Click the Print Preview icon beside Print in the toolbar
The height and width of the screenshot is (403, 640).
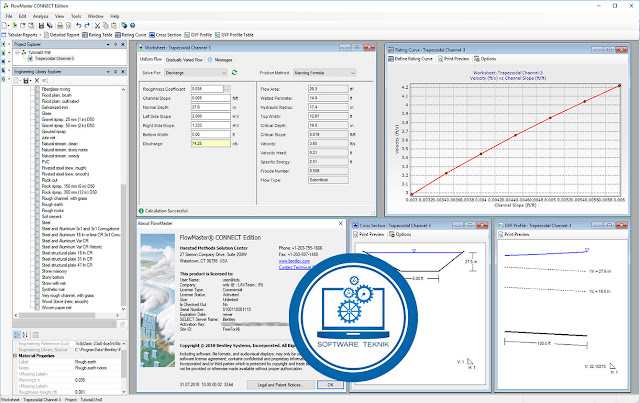pyautogui.click(x=69, y=25)
